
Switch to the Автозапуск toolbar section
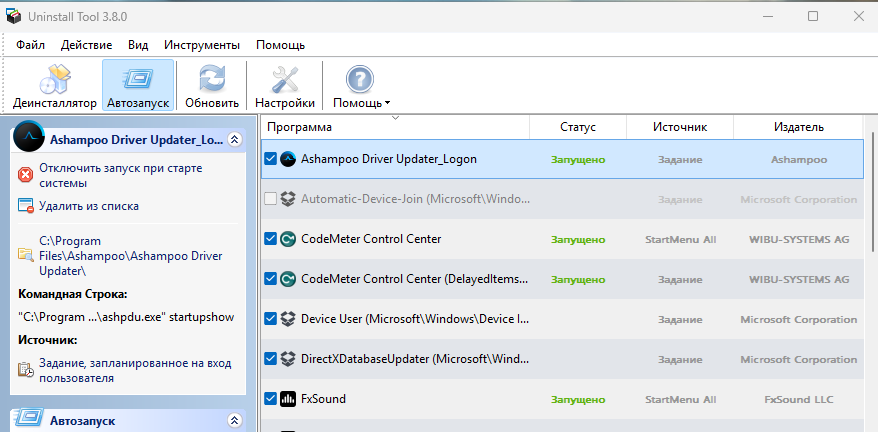pyautogui.click(x=138, y=86)
